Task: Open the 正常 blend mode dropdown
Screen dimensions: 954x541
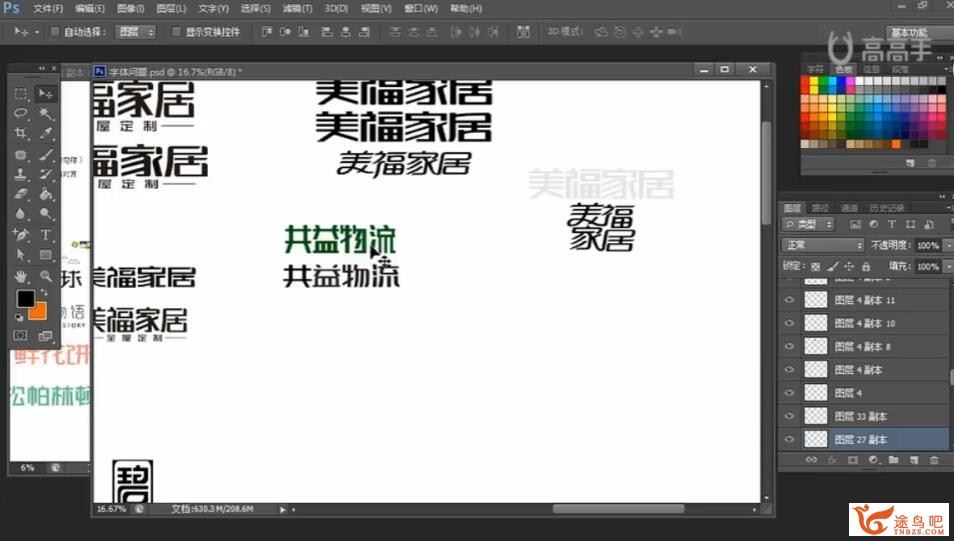Action: 823,245
